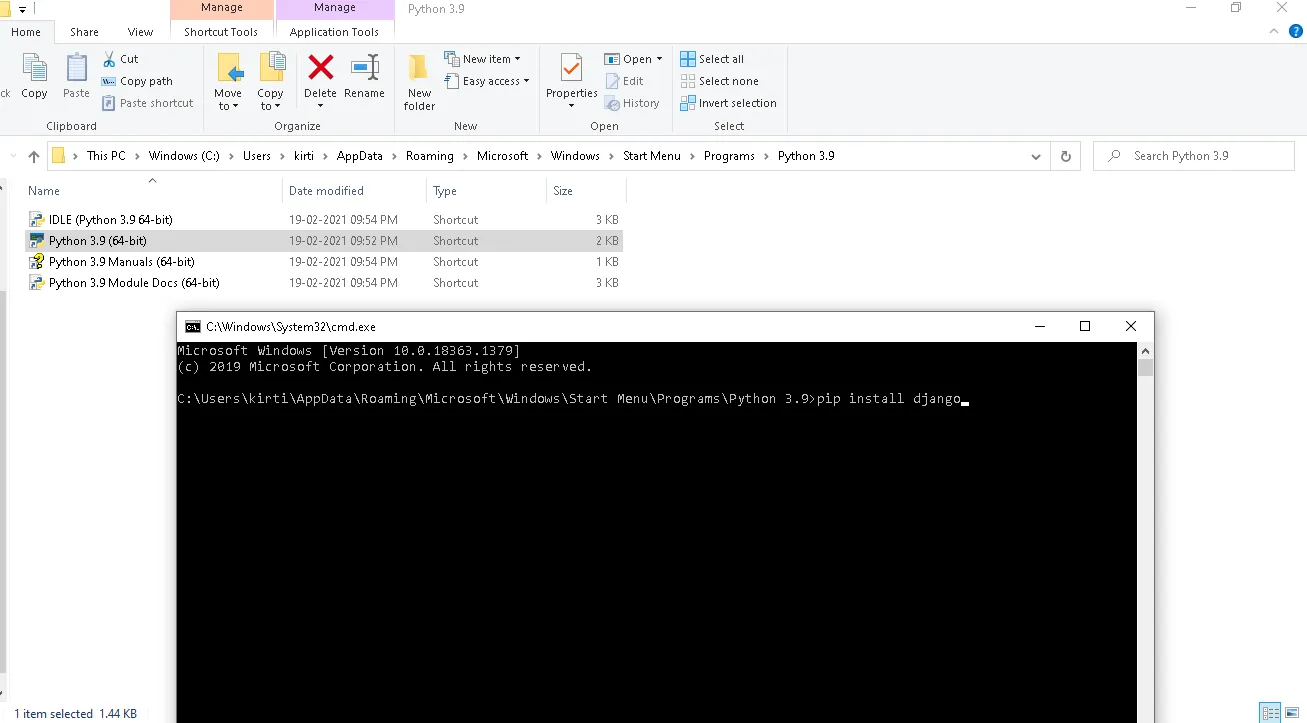This screenshot has height=723, width=1307.
Task: Jump to the kirti folder in breadcrumb
Action: tap(303, 156)
